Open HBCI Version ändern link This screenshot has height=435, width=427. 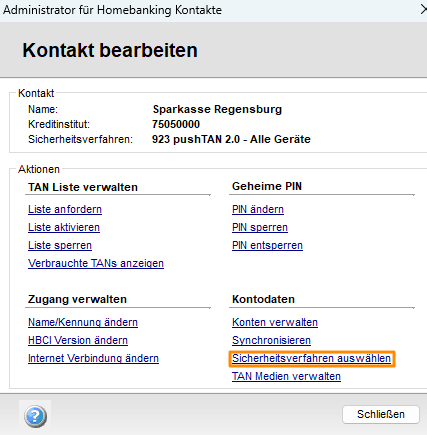(x=78, y=340)
